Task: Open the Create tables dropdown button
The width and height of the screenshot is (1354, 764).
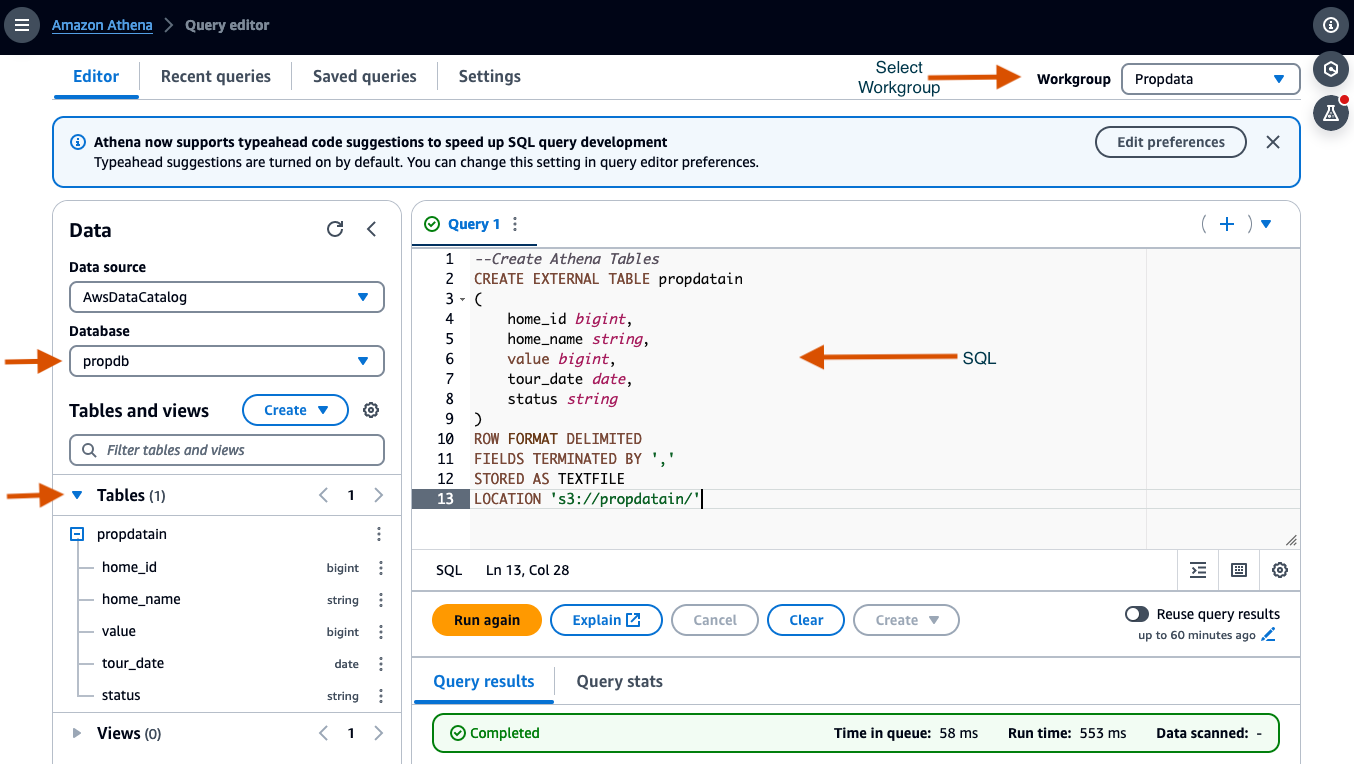Action: coord(295,410)
